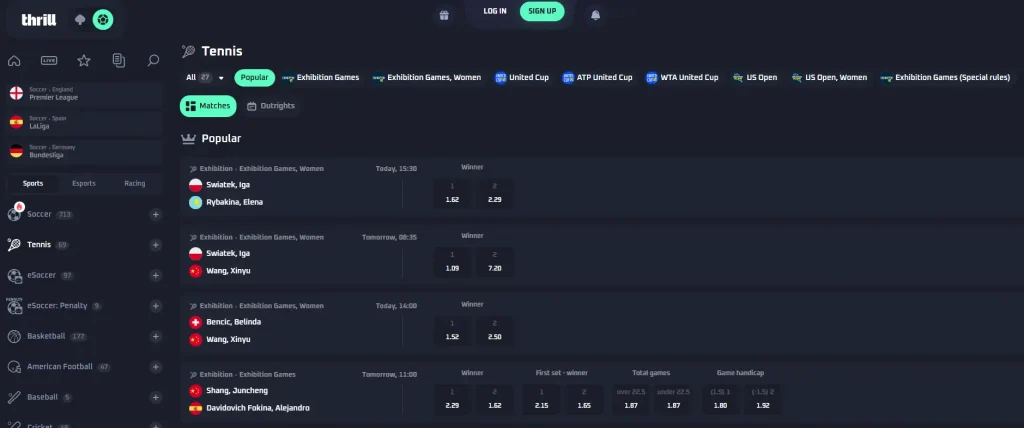Click the LOG IN button

pos(494,11)
